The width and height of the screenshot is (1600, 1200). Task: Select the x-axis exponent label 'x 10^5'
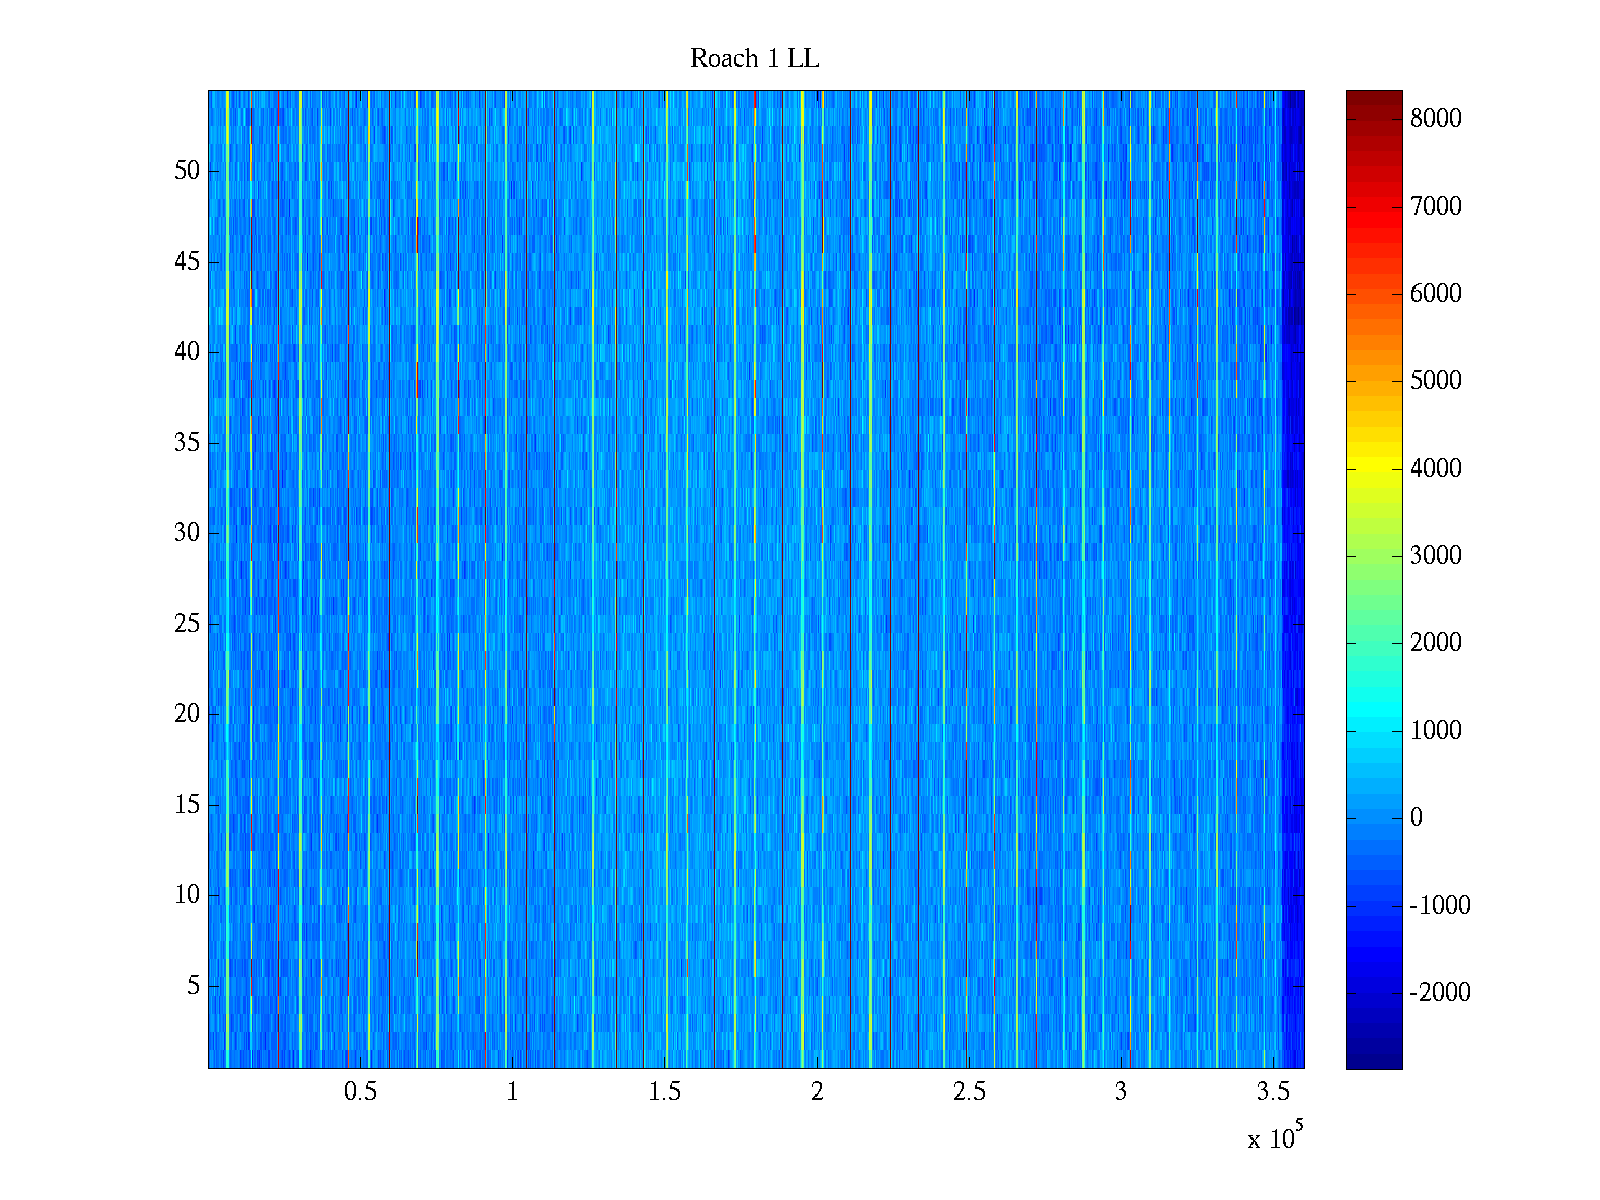tap(1274, 1137)
